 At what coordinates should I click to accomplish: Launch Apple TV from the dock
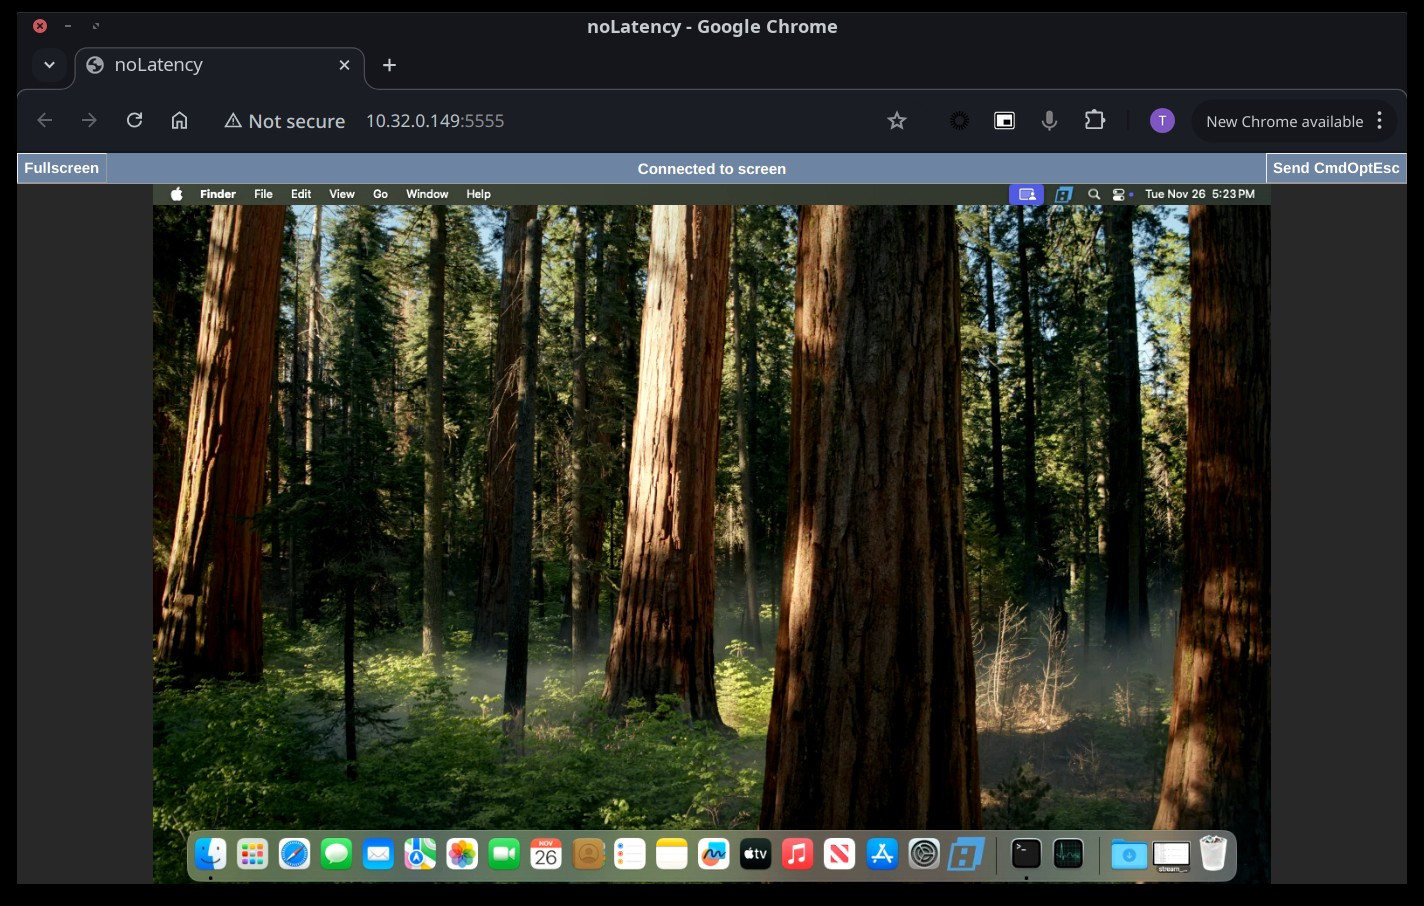756,854
